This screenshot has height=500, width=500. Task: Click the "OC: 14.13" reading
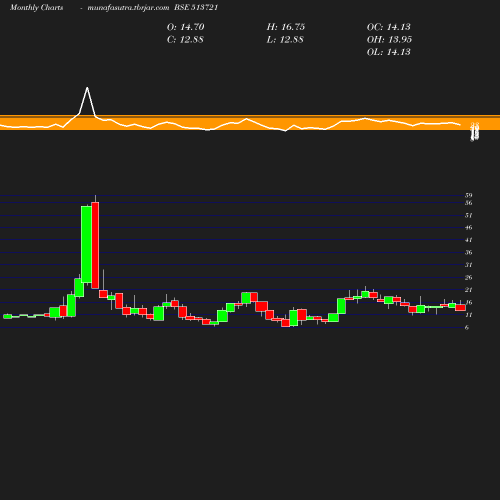click(x=389, y=27)
